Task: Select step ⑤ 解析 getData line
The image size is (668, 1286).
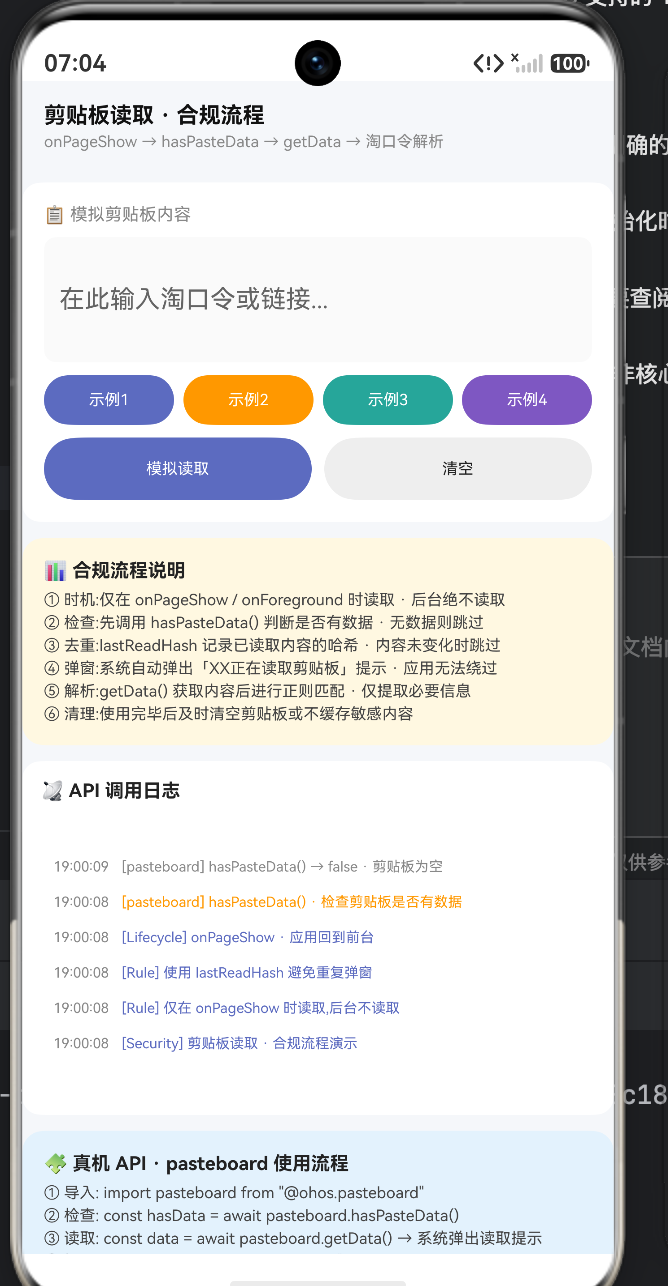Action: tap(258, 691)
